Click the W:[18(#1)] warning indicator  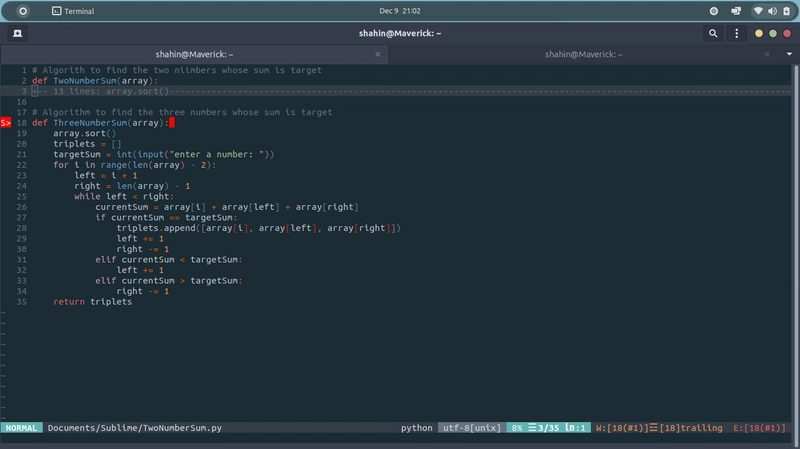point(620,428)
